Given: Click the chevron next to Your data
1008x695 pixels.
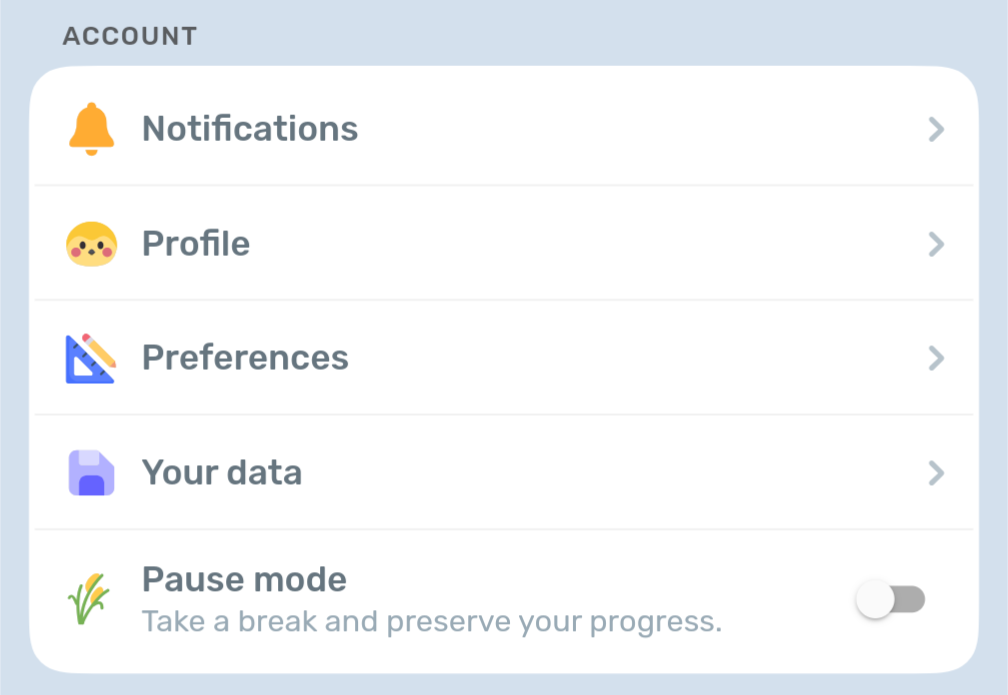Looking at the screenshot, I should coord(936,472).
